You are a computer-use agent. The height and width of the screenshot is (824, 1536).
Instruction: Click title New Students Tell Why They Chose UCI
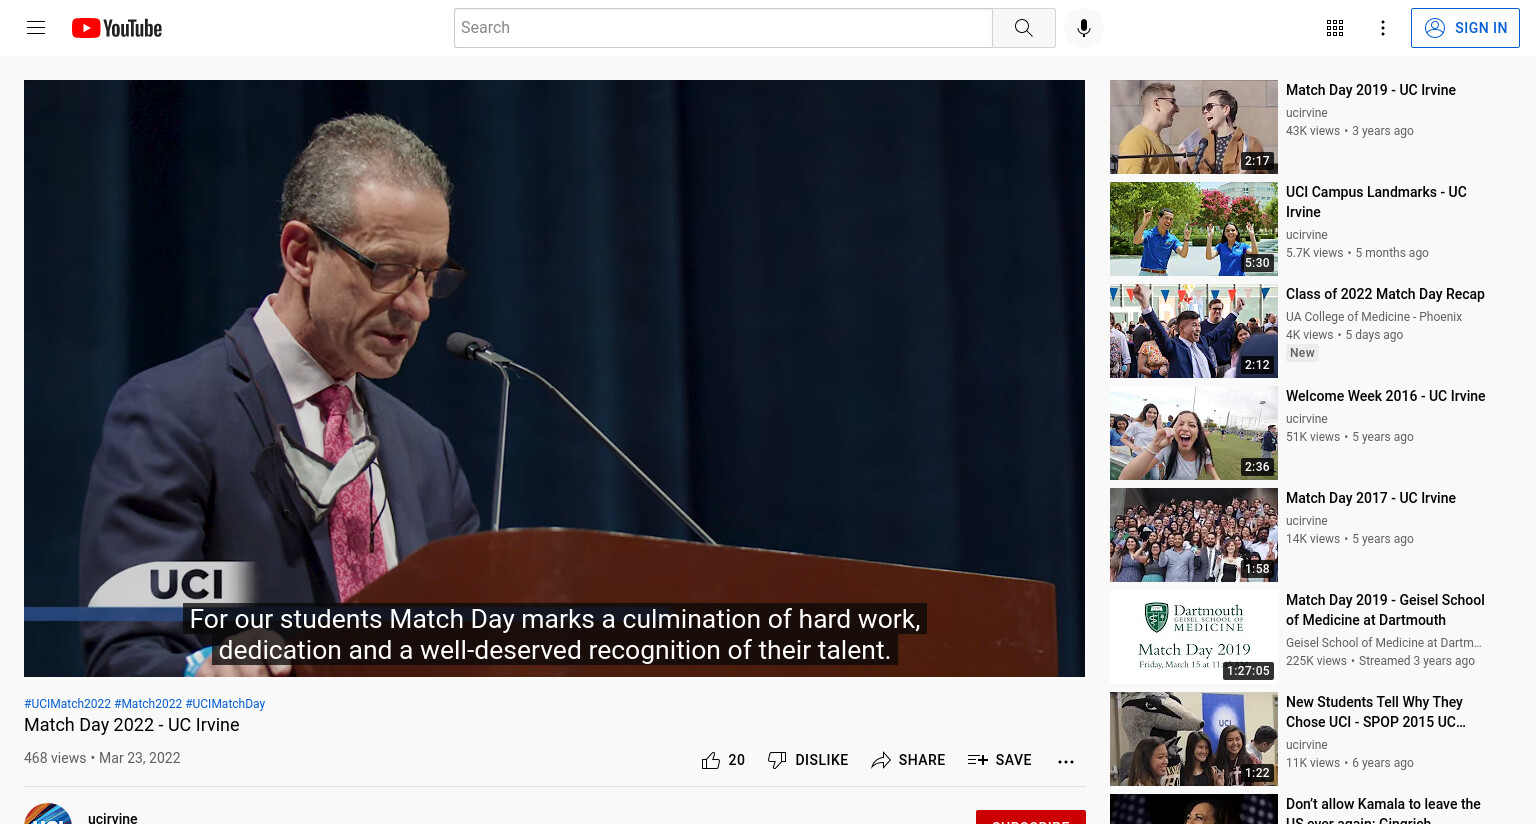(1376, 712)
